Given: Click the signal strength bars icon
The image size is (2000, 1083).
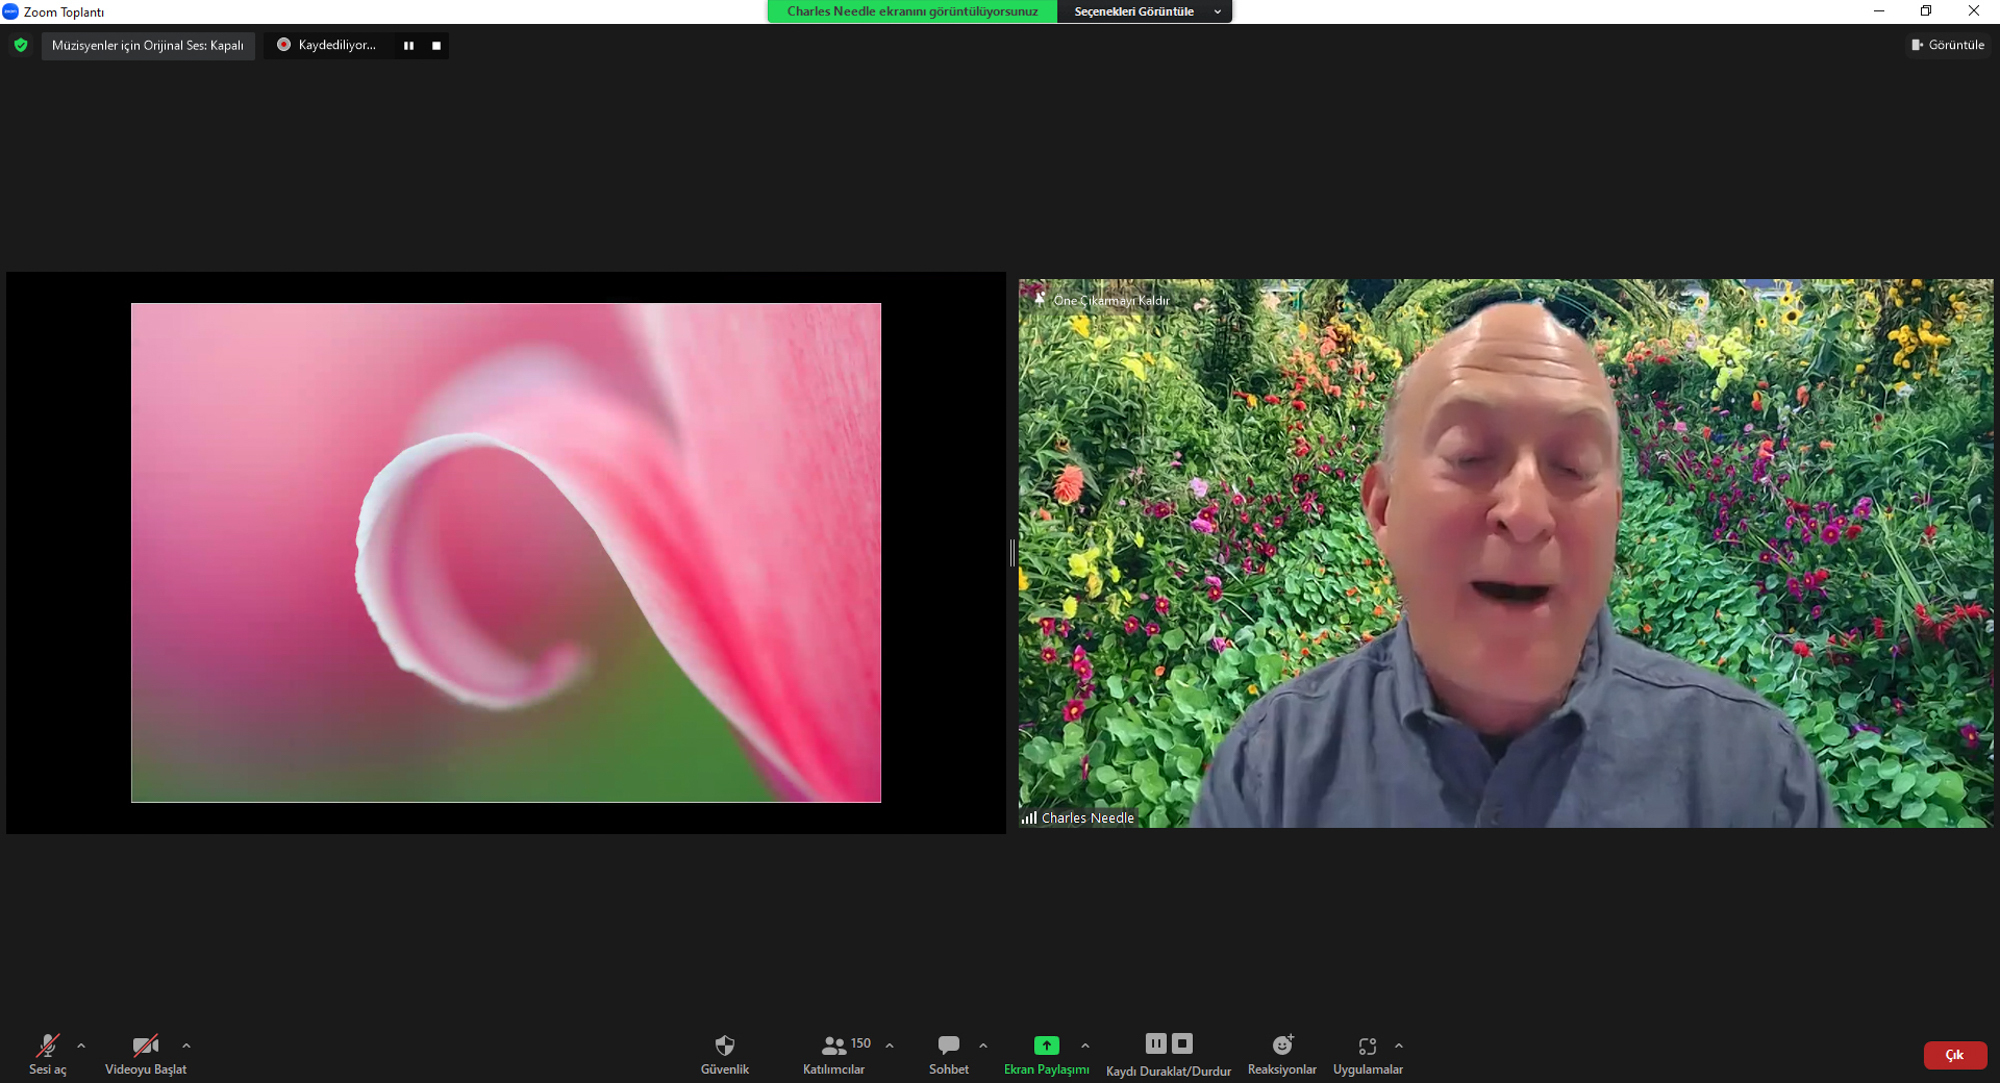Looking at the screenshot, I should [1029, 817].
